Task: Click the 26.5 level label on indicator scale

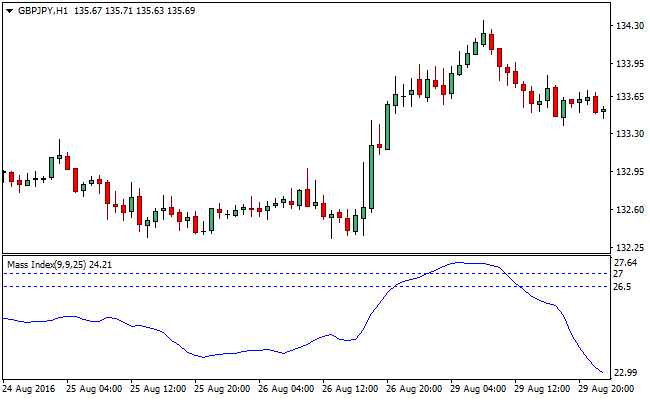Action: click(x=623, y=287)
